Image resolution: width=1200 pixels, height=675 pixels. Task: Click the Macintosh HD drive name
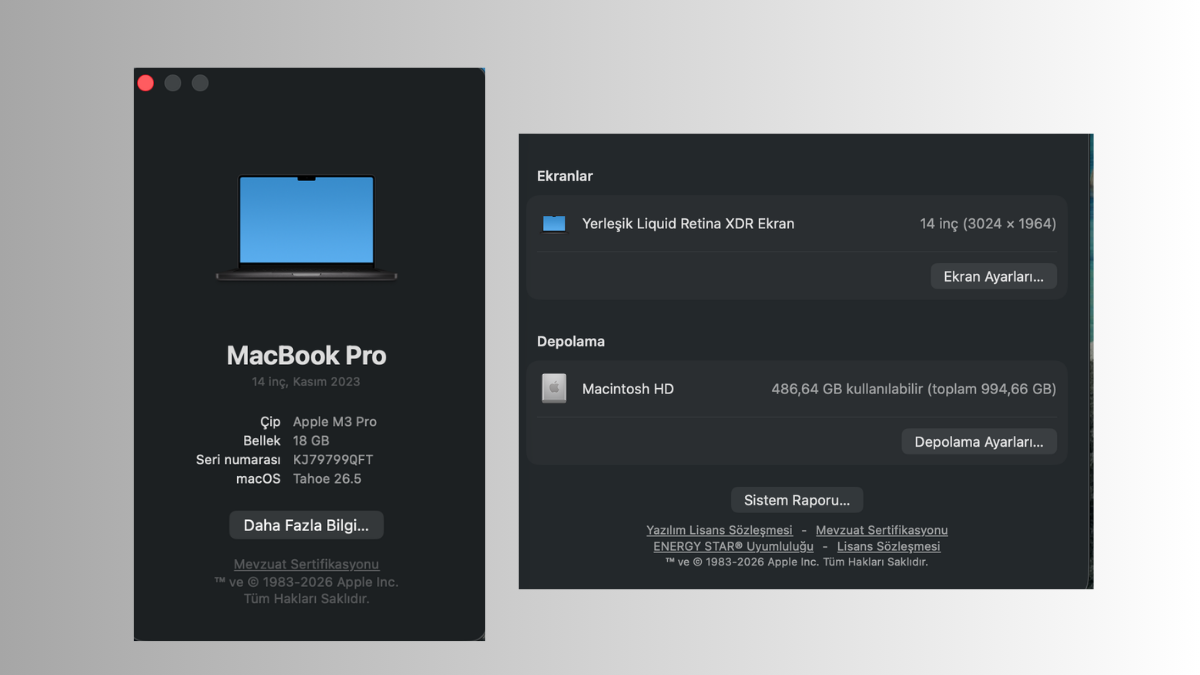628,389
